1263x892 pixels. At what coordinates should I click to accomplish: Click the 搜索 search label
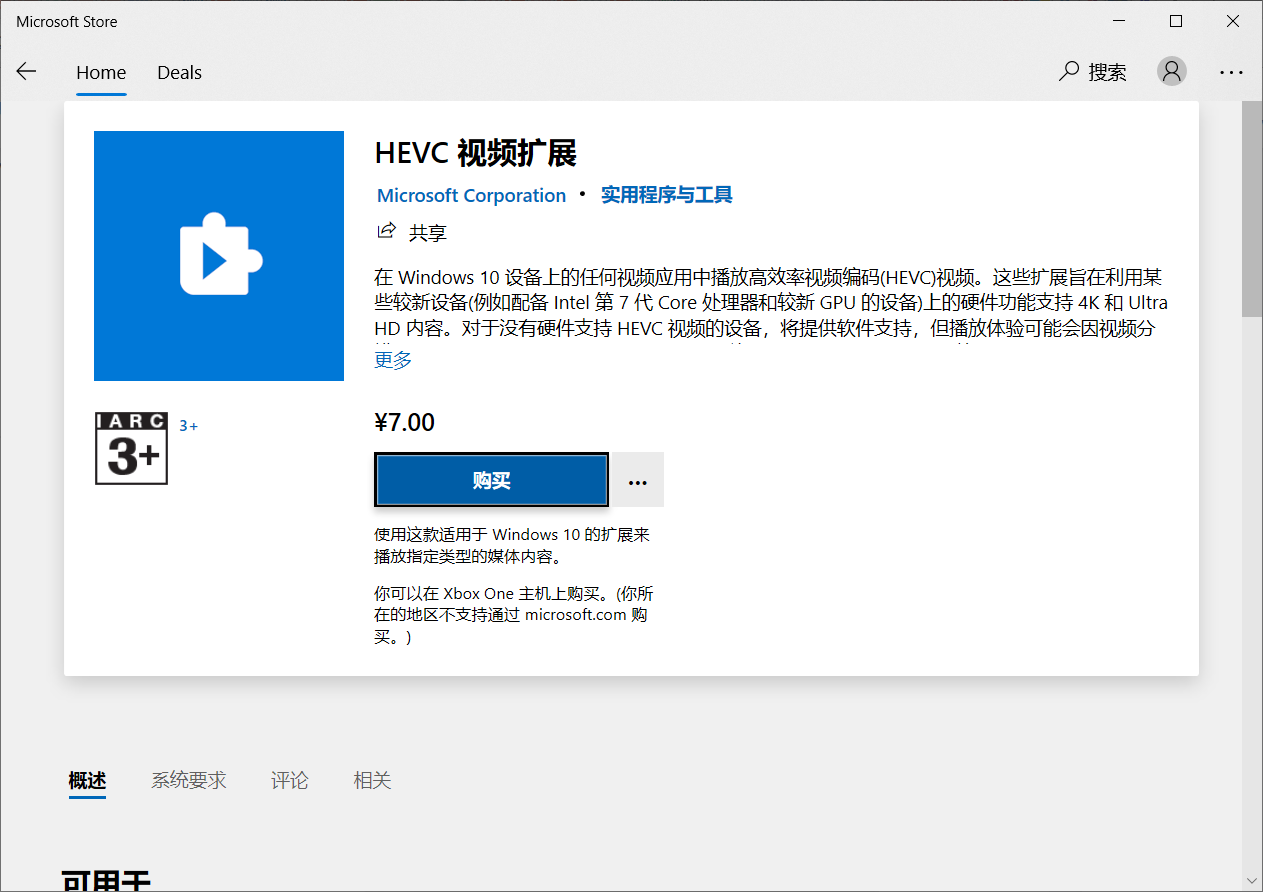(x=1108, y=72)
